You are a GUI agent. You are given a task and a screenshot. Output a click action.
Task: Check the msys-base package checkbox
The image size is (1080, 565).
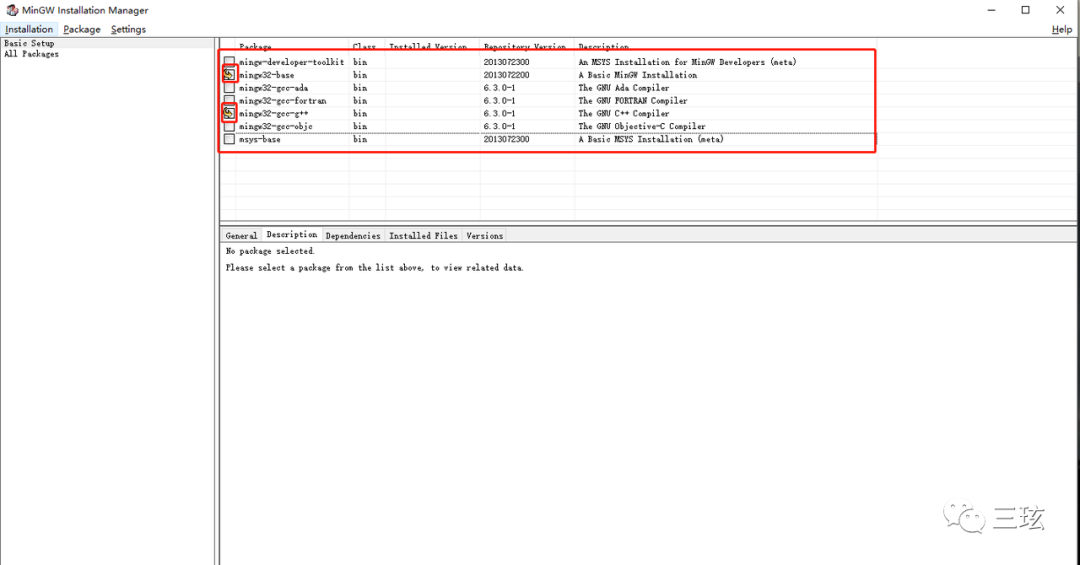(x=229, y=139)
